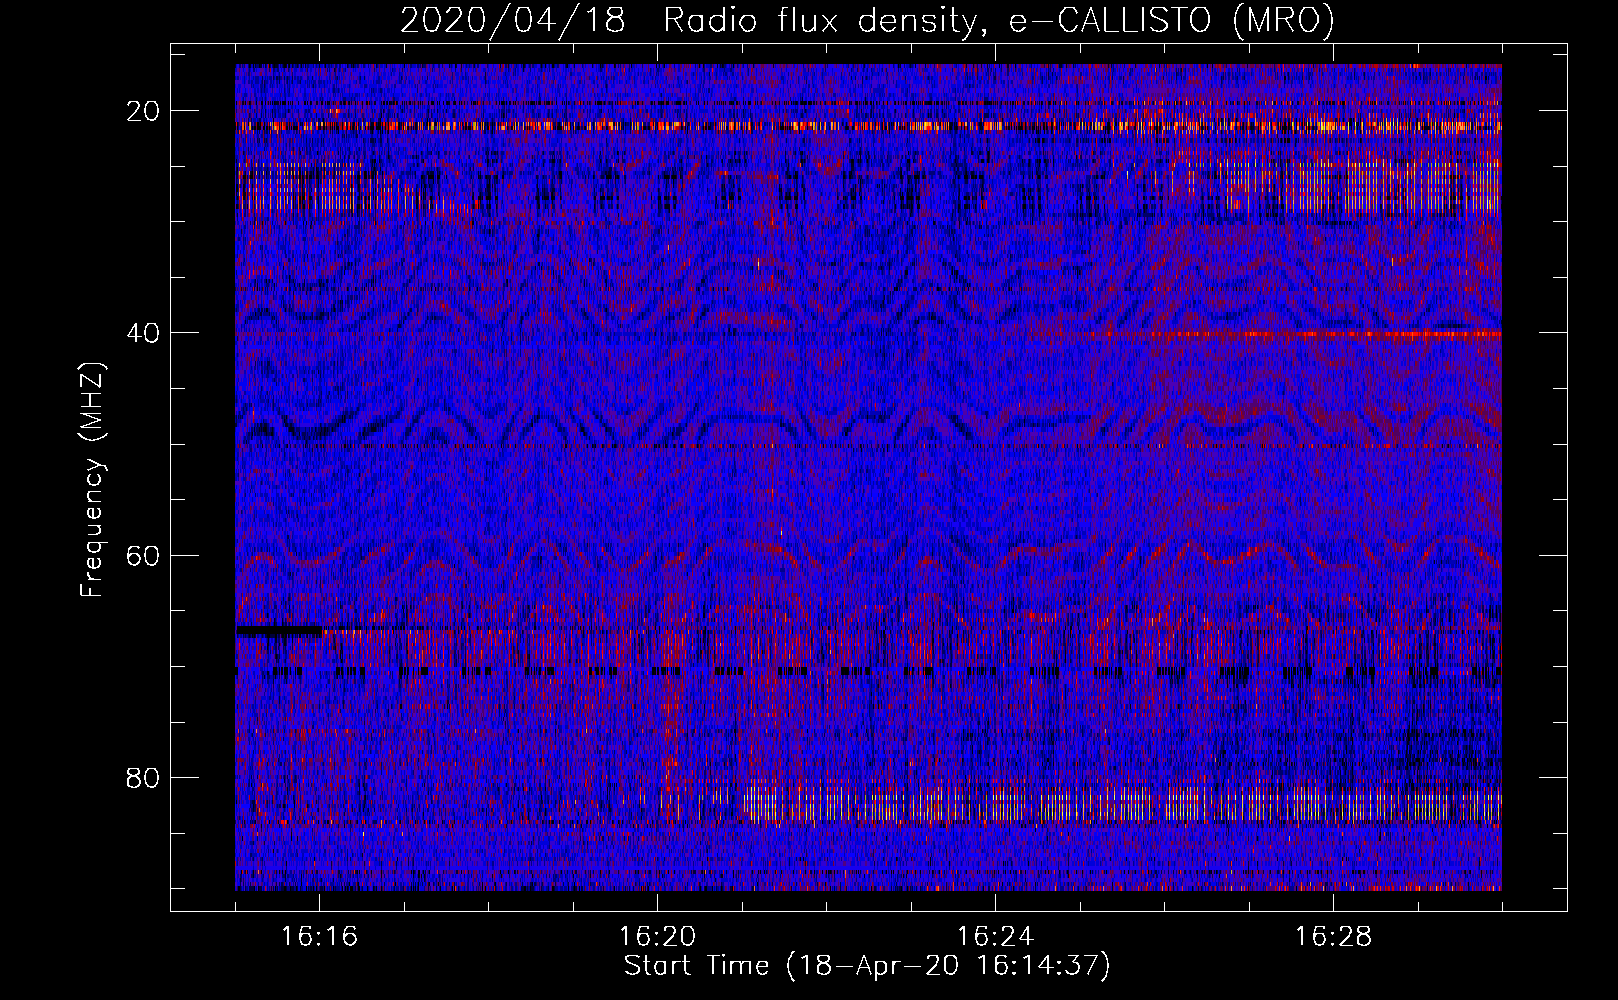
Task: Click the 20 MHz frequency tick label
Action: (144, 111)
